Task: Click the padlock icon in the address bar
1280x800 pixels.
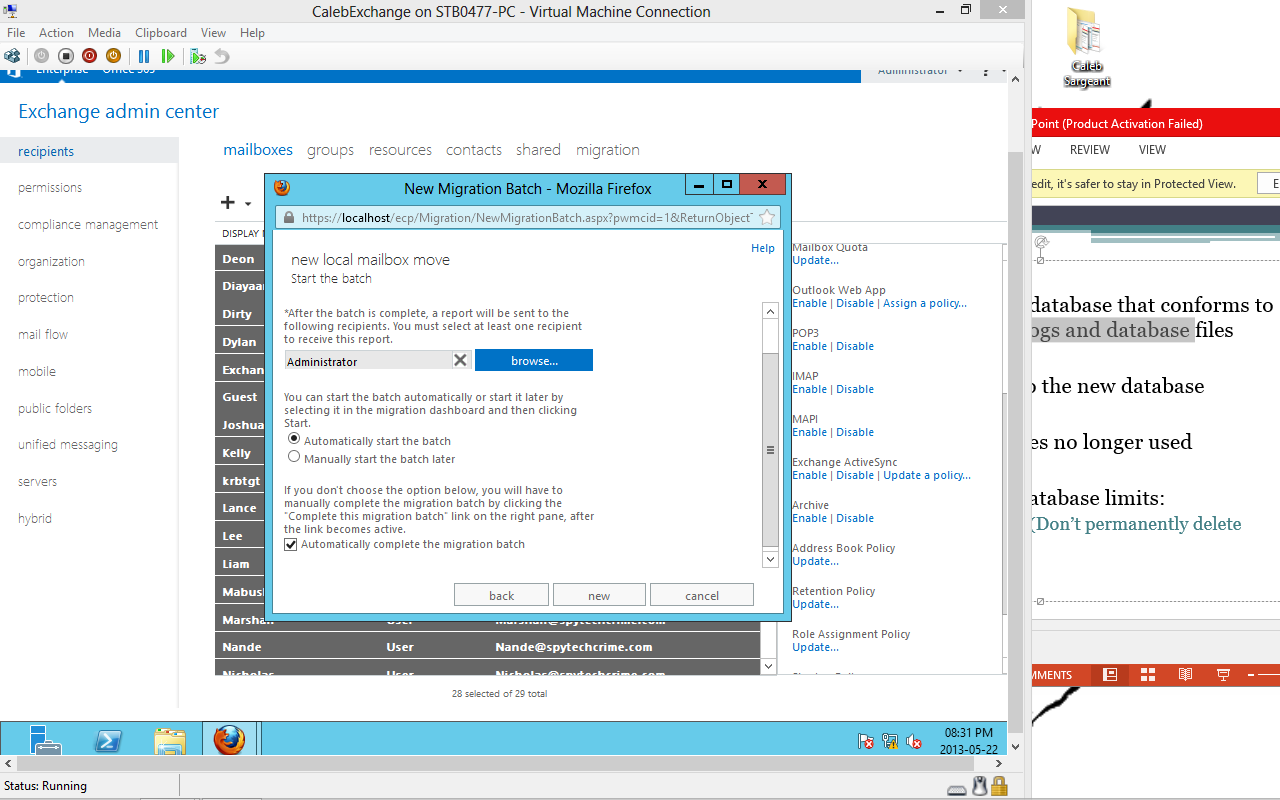Action: tap(289, 217)
